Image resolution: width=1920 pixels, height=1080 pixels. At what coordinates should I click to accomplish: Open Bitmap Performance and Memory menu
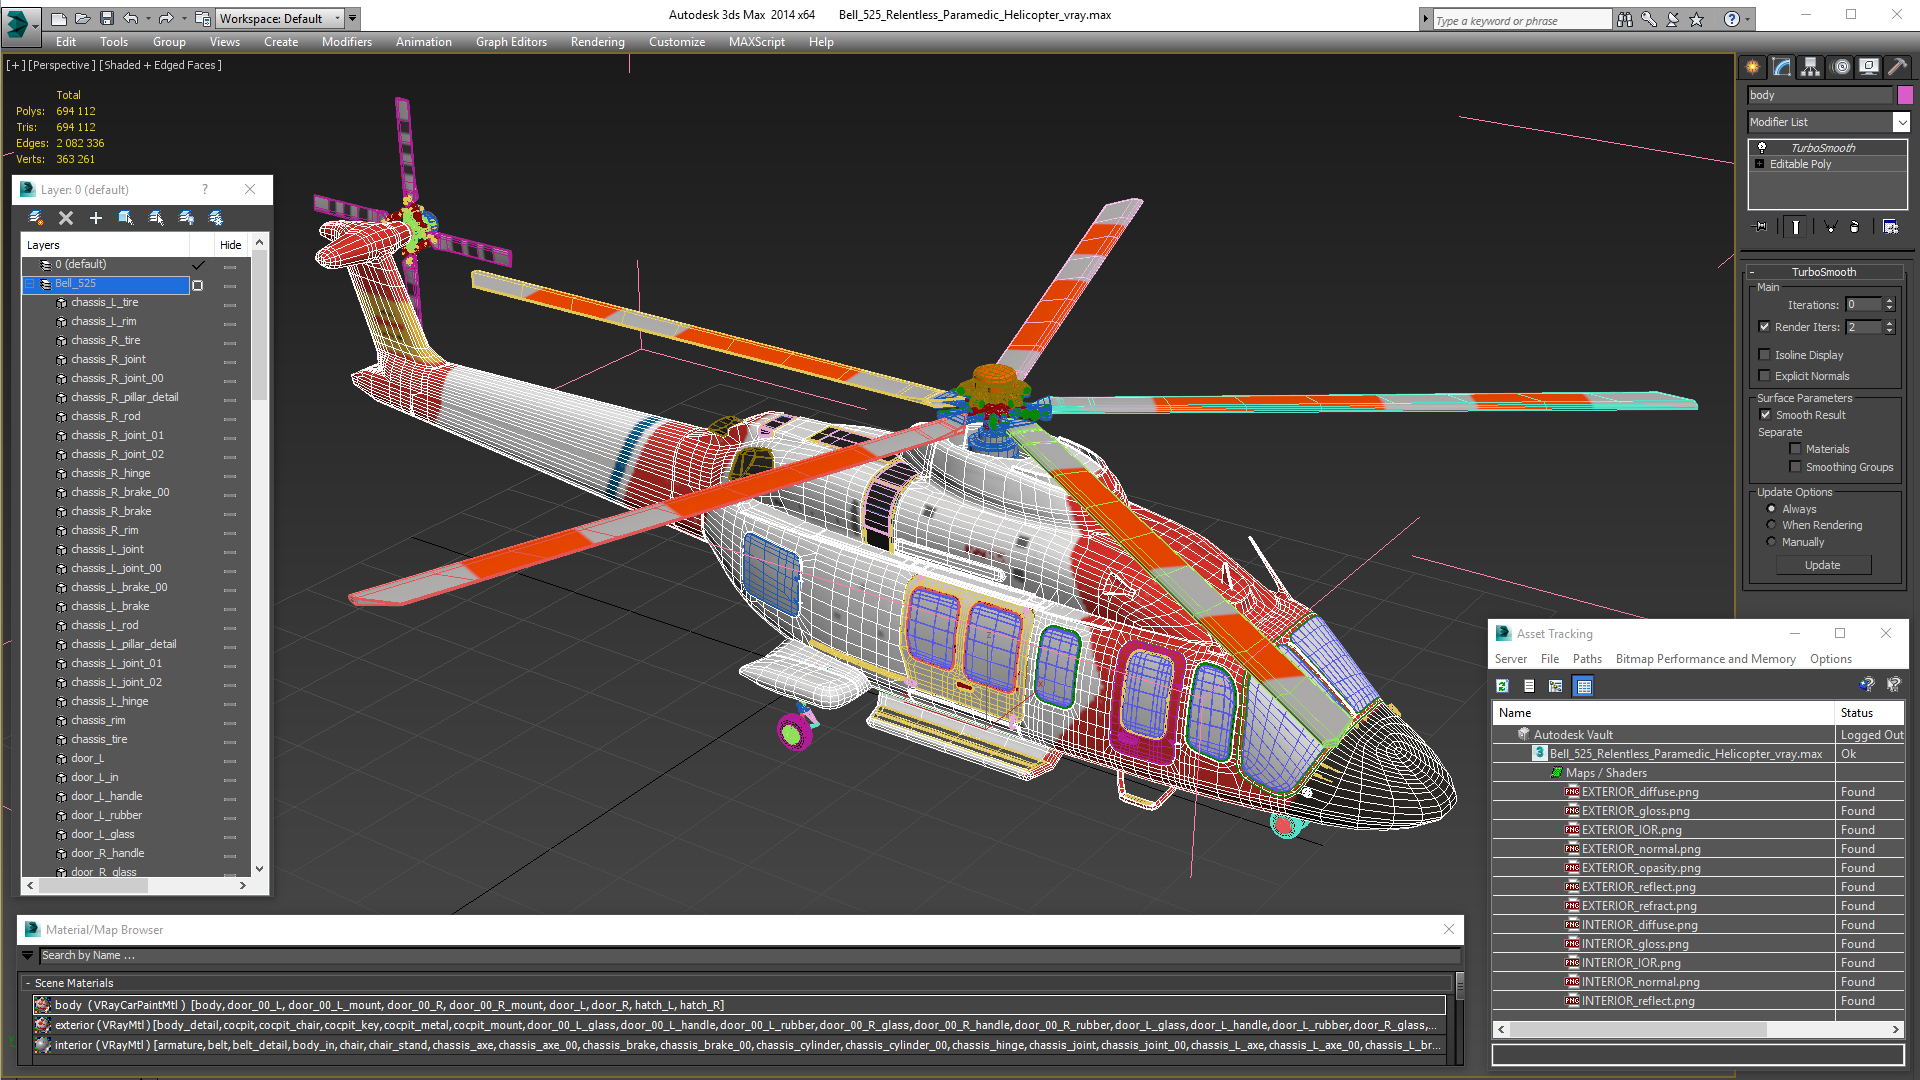pos(1705,659)
